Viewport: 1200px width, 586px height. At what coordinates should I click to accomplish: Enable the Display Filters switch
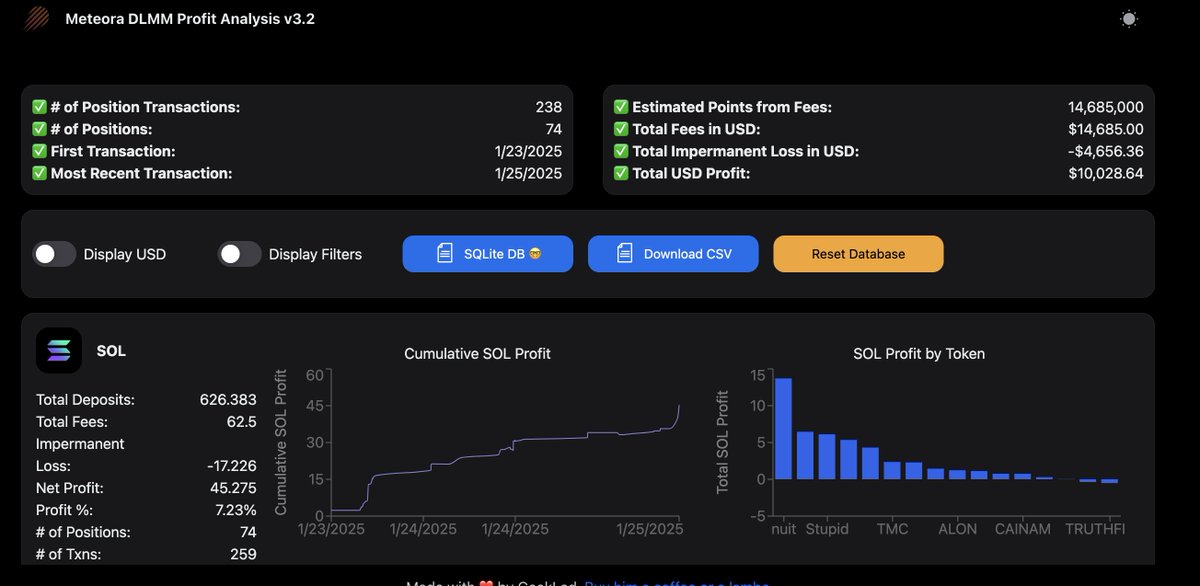coord(240,254)
